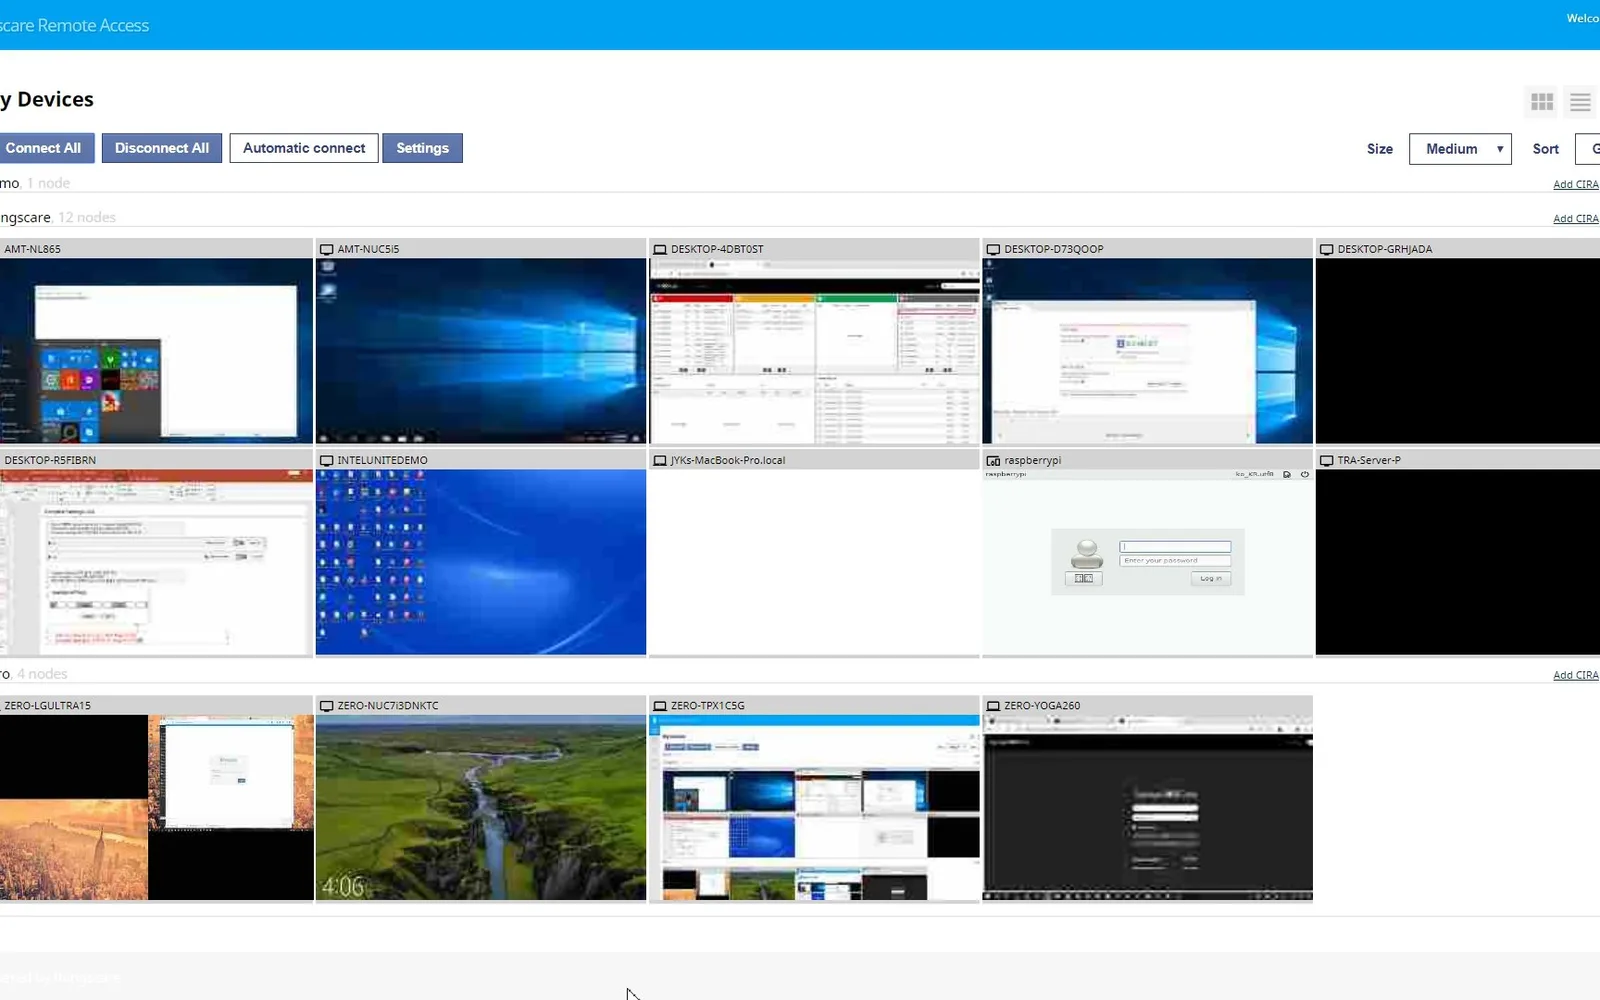1600x1000 pixels.
Task: Click the monitor icon beside AMT-NUC5I5
Action: (x=326, y=249)
